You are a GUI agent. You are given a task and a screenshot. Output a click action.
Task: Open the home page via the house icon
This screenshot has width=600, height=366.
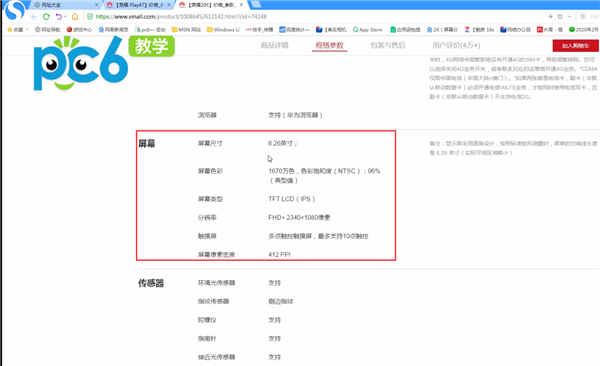click(75, 16)
